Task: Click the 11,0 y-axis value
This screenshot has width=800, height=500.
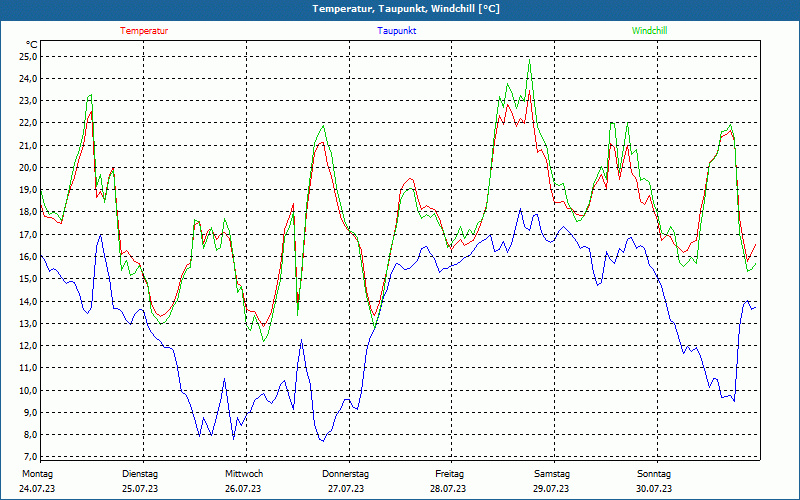Action: point(28,368)
